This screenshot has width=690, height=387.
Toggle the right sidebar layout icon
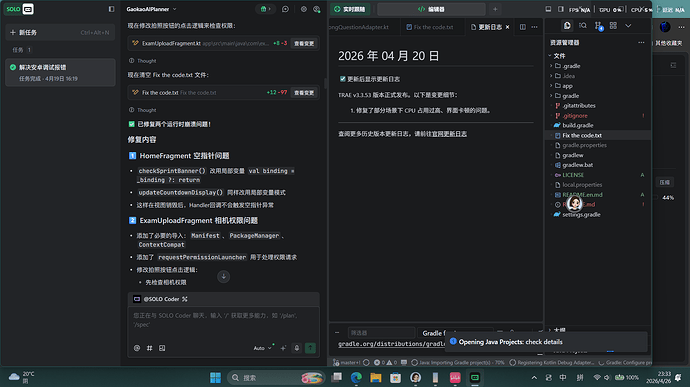(561, 9)
